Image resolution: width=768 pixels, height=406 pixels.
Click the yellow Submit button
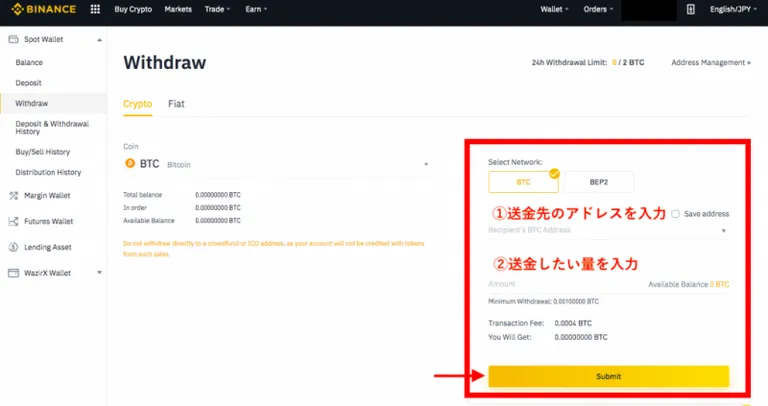click(608, 376)
